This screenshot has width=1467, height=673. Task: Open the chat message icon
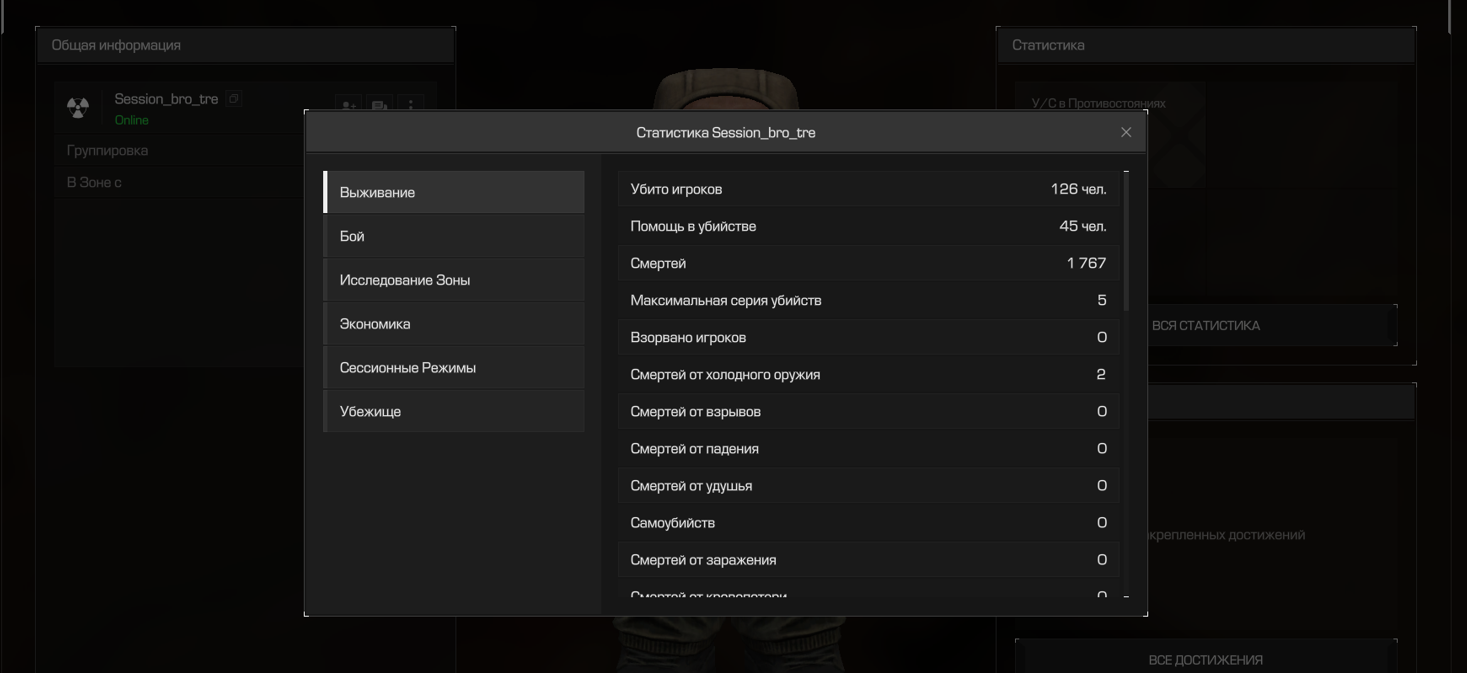pyautogui.click(x=379, y=106)
